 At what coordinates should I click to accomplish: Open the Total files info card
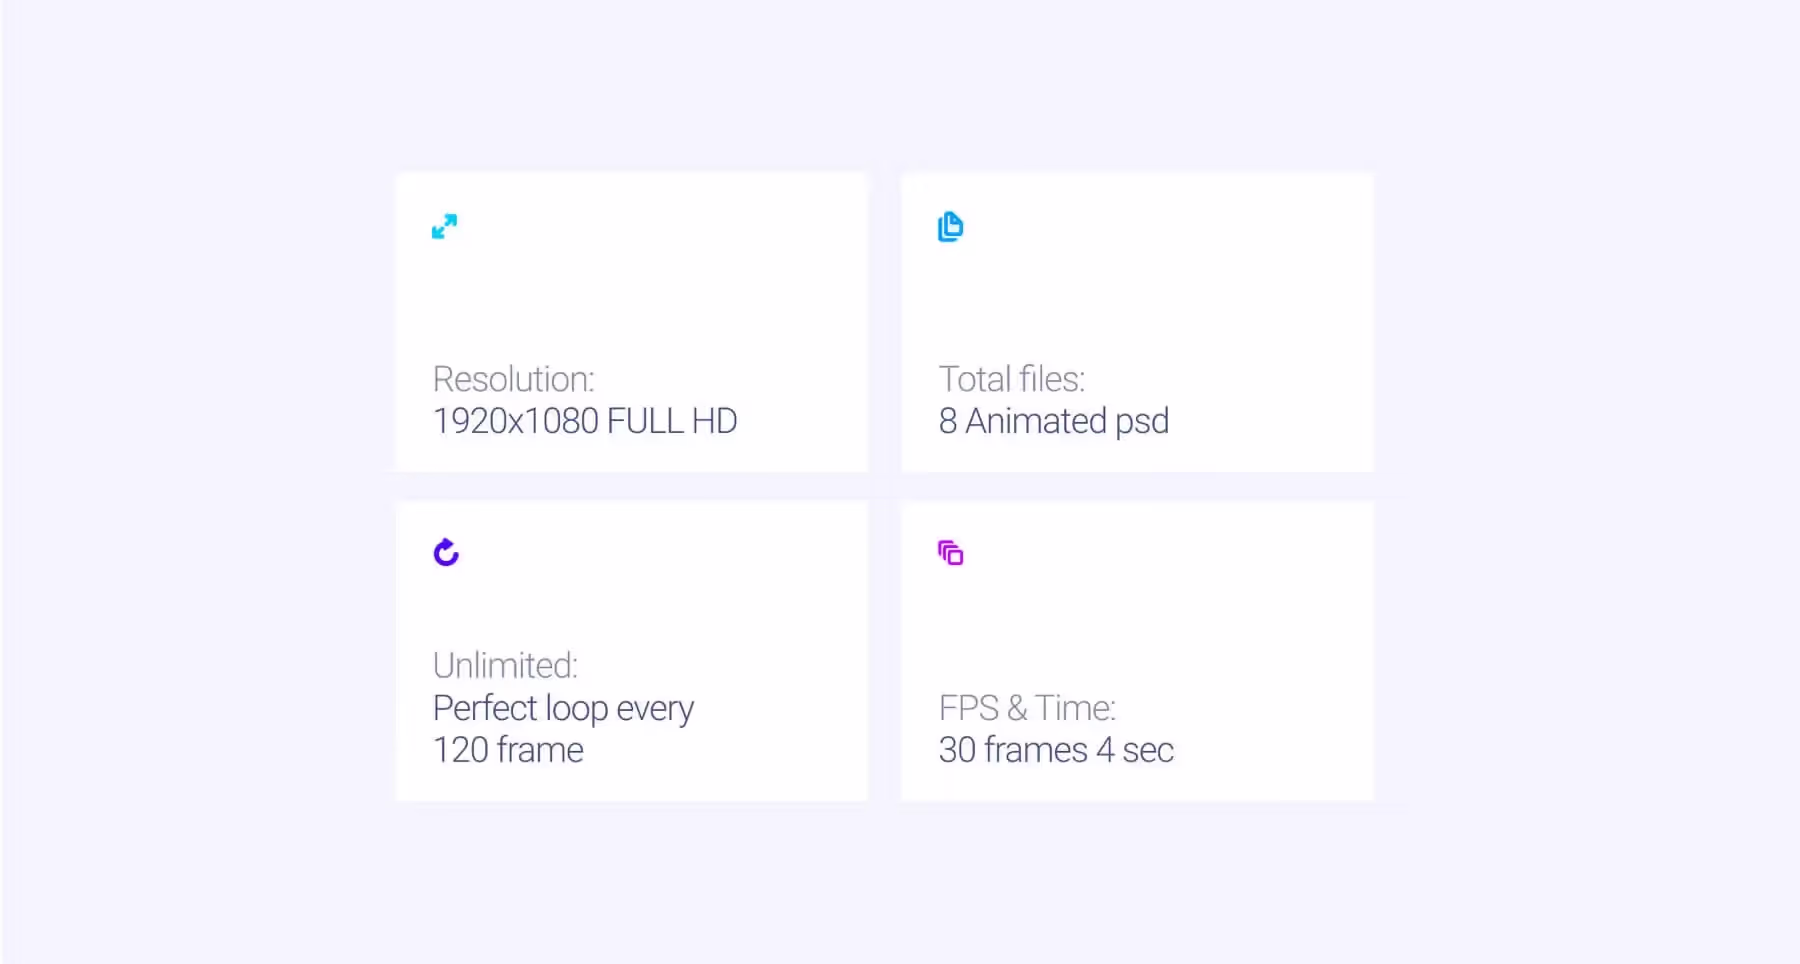1138,322
